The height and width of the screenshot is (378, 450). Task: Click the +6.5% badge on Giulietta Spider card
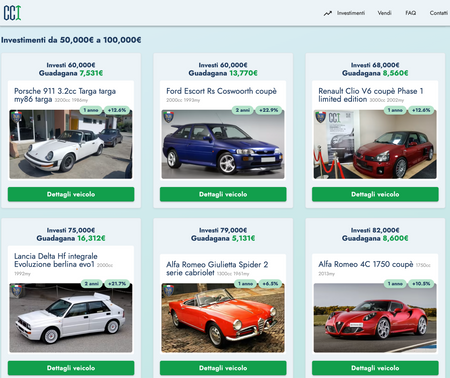click(270, 284)
